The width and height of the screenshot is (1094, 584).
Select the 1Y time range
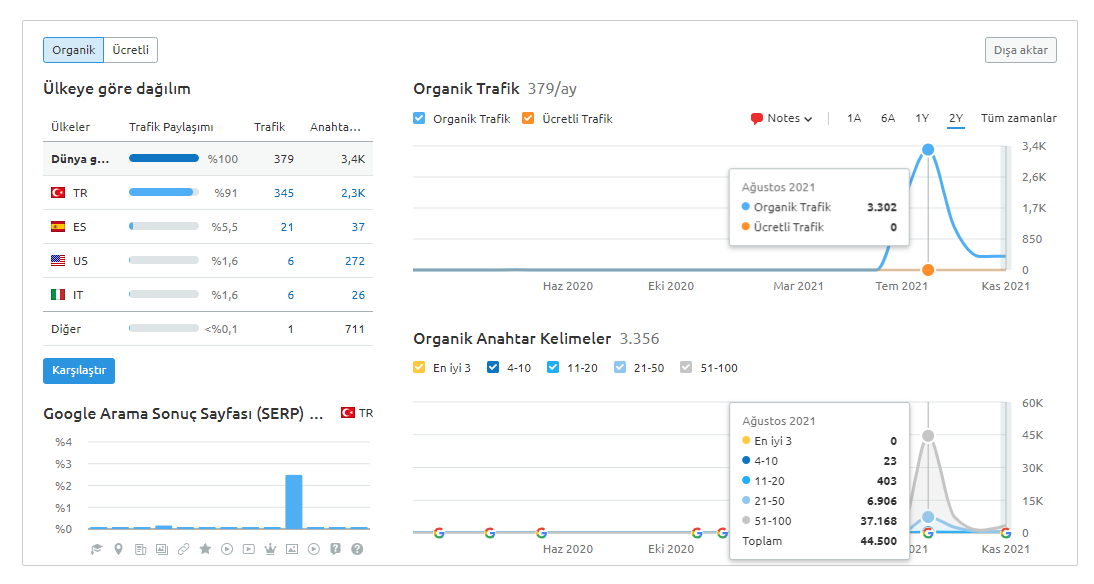tap(922, 119)
